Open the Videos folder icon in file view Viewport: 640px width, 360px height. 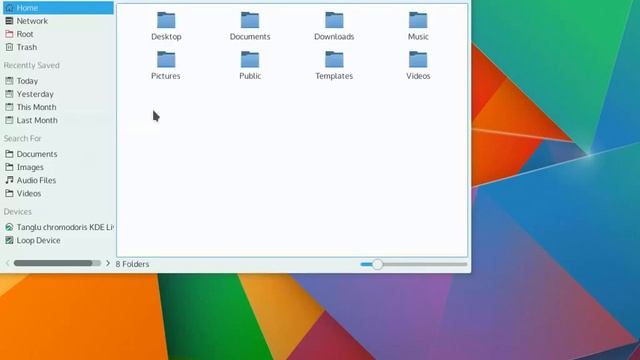(418, 60)
